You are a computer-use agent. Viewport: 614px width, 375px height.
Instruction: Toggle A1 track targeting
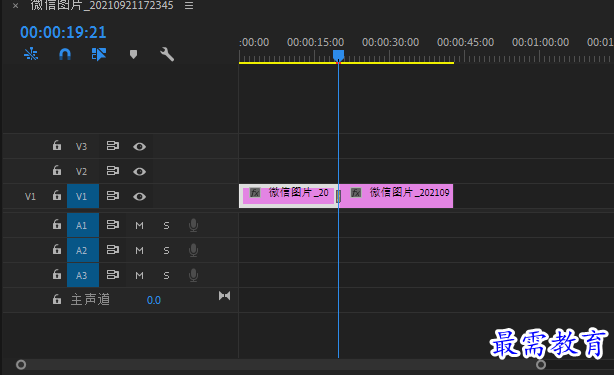coord(83,225)
